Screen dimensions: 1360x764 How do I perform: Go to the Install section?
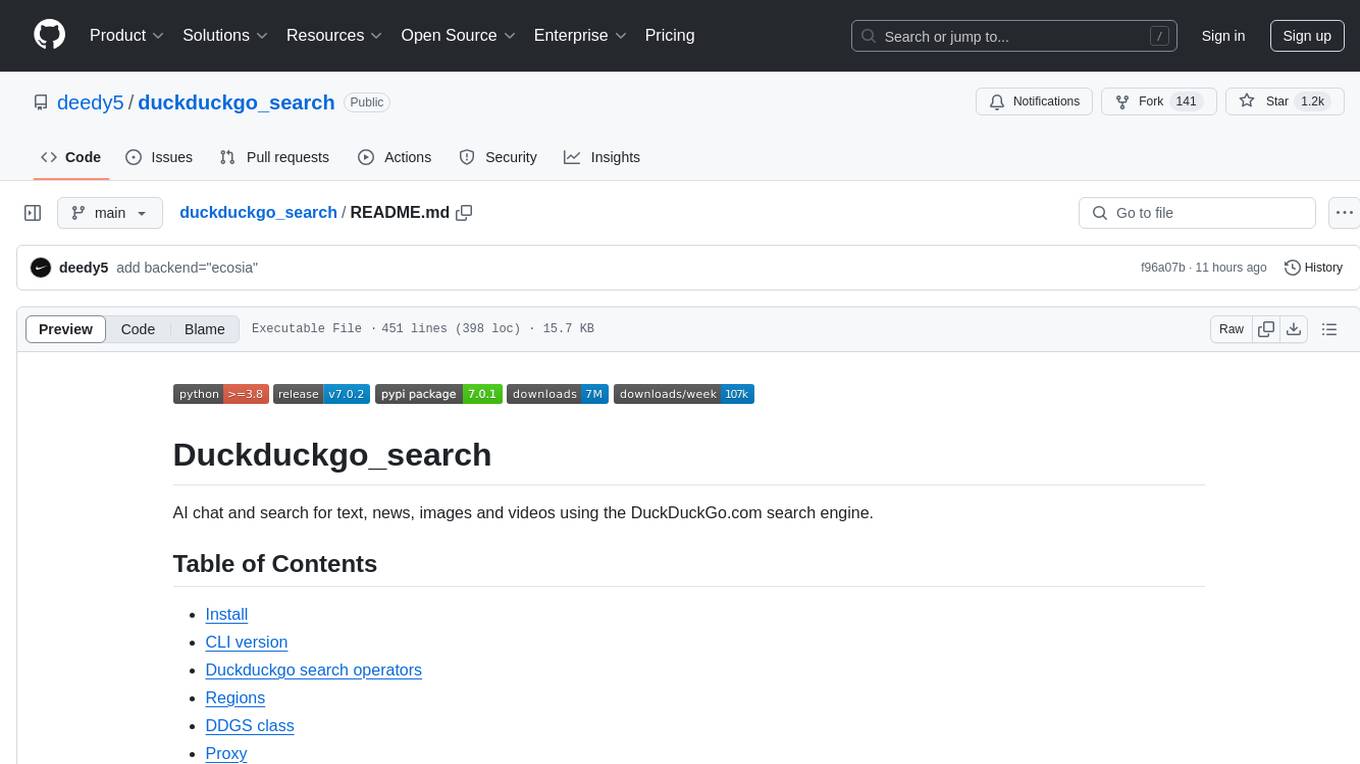[227, 614]
